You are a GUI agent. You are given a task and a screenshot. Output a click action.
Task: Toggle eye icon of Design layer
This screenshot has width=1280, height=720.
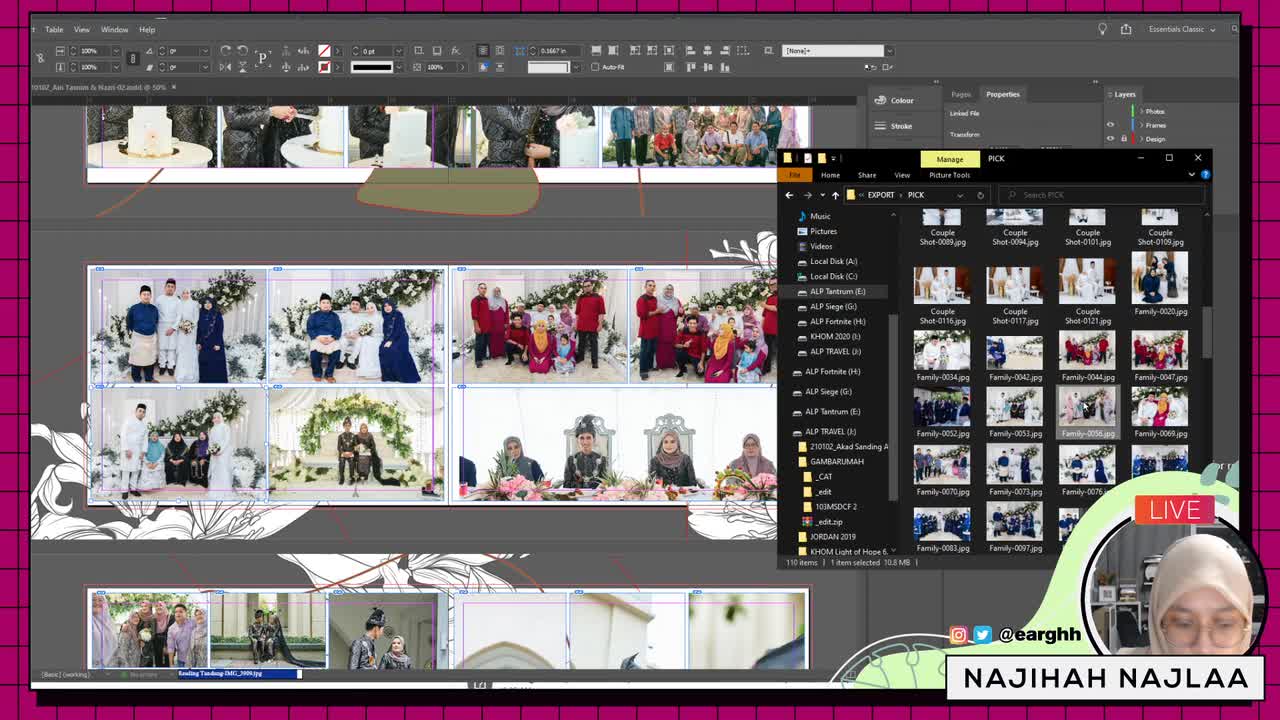[x=1110, y=138]
